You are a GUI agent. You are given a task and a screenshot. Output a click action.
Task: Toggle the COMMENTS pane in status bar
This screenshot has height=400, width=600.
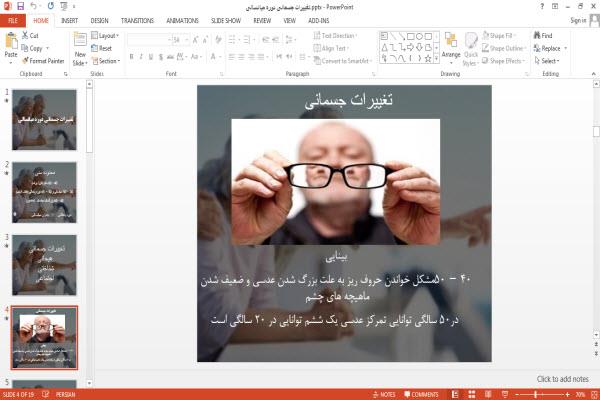pos(421,394)
